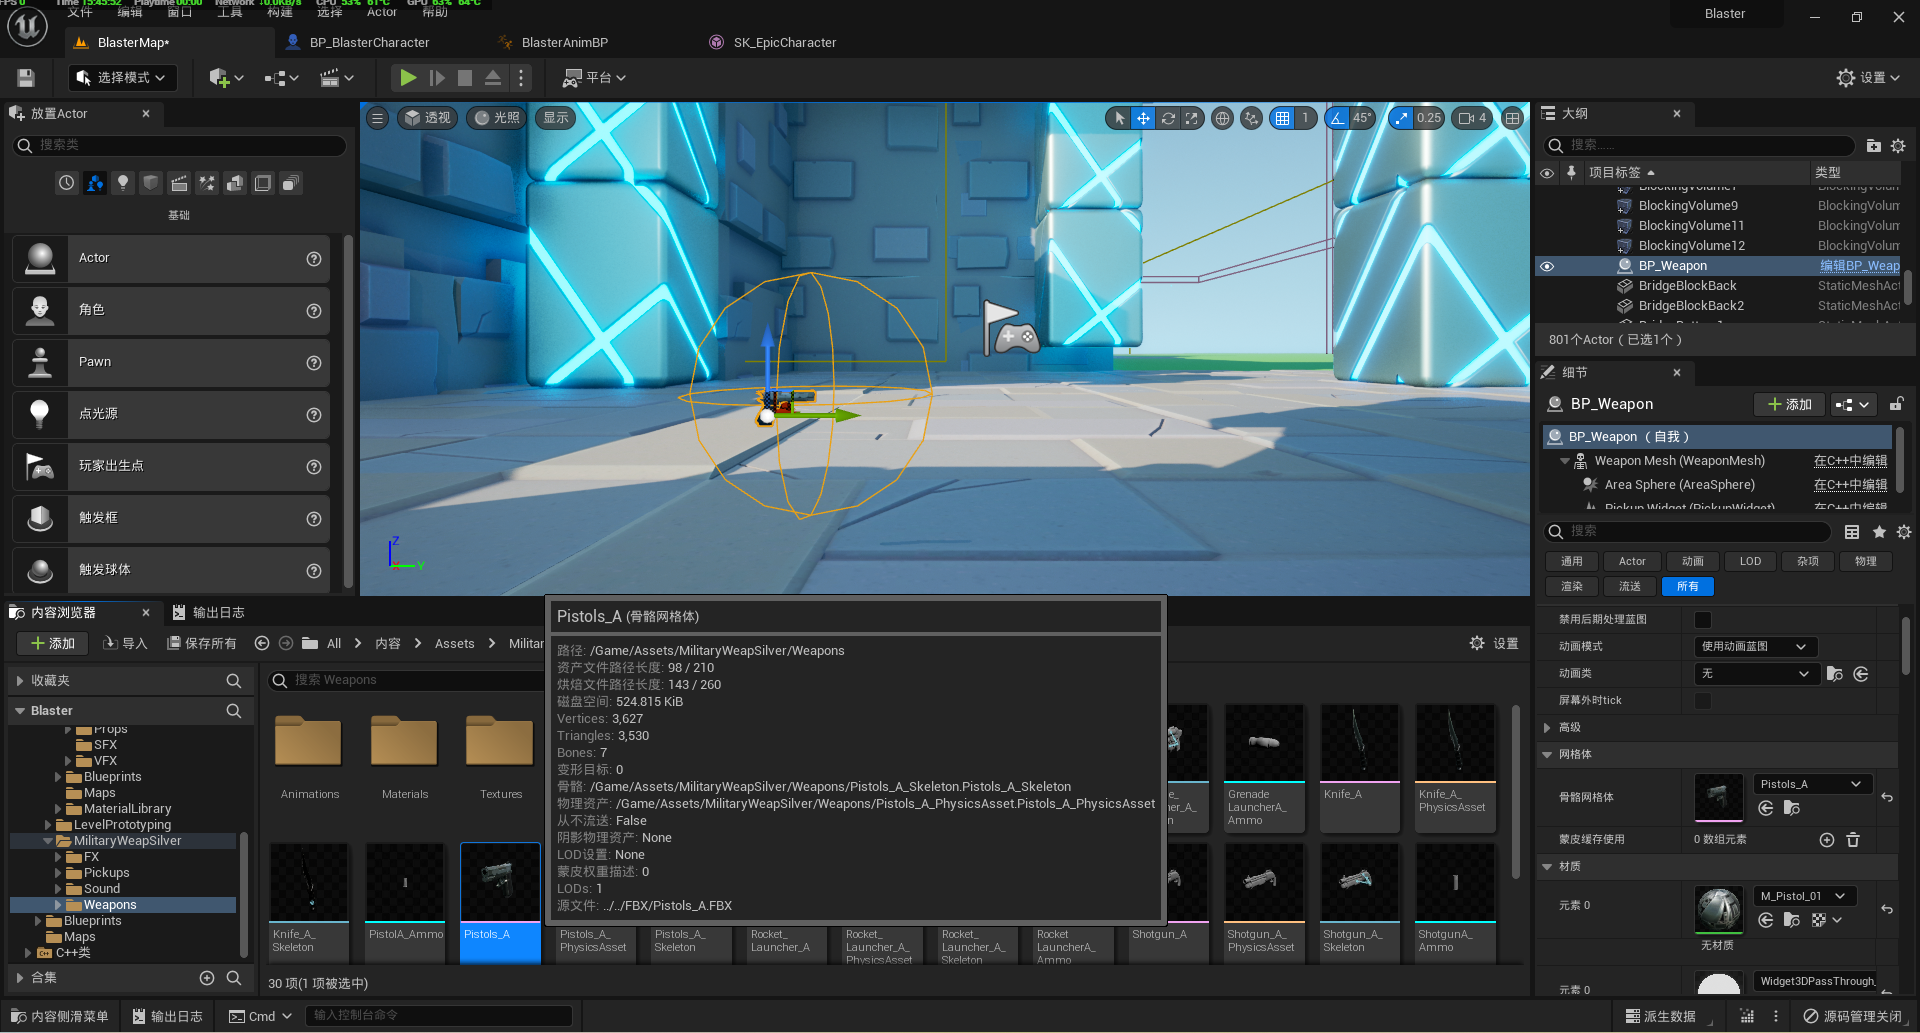This screenshot has height=1033, width=1920.
Task: Open the Platforms dropdown menu
Action: pos(594,78)
